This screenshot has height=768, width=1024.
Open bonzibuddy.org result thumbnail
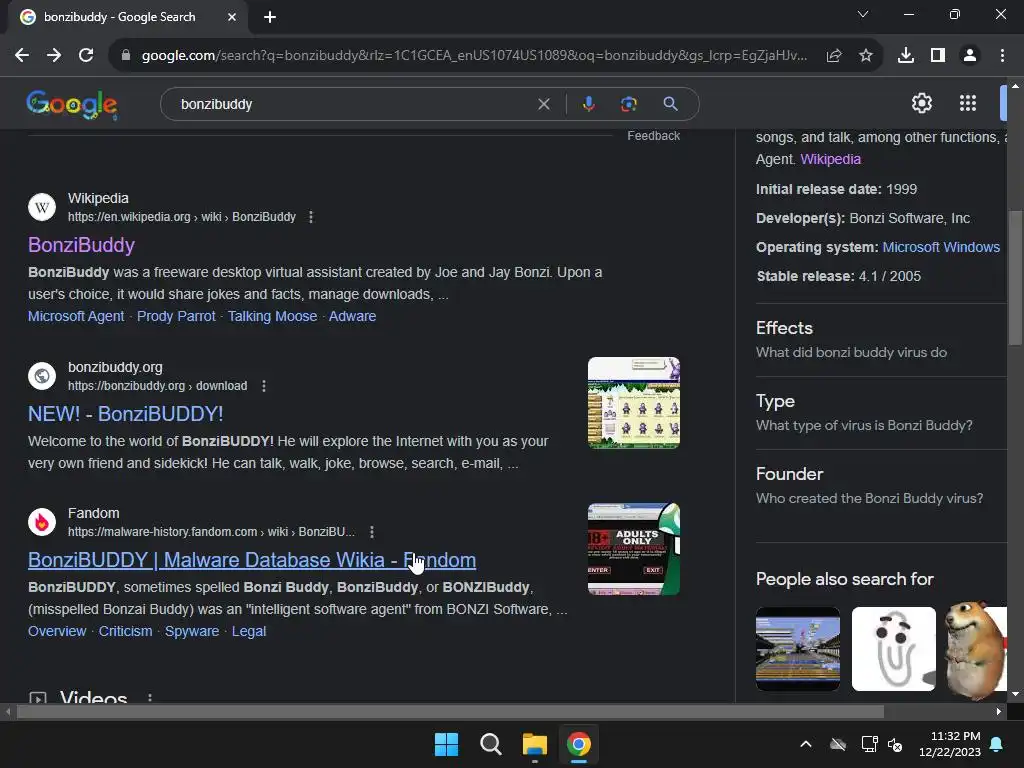[x=633, y=403]
